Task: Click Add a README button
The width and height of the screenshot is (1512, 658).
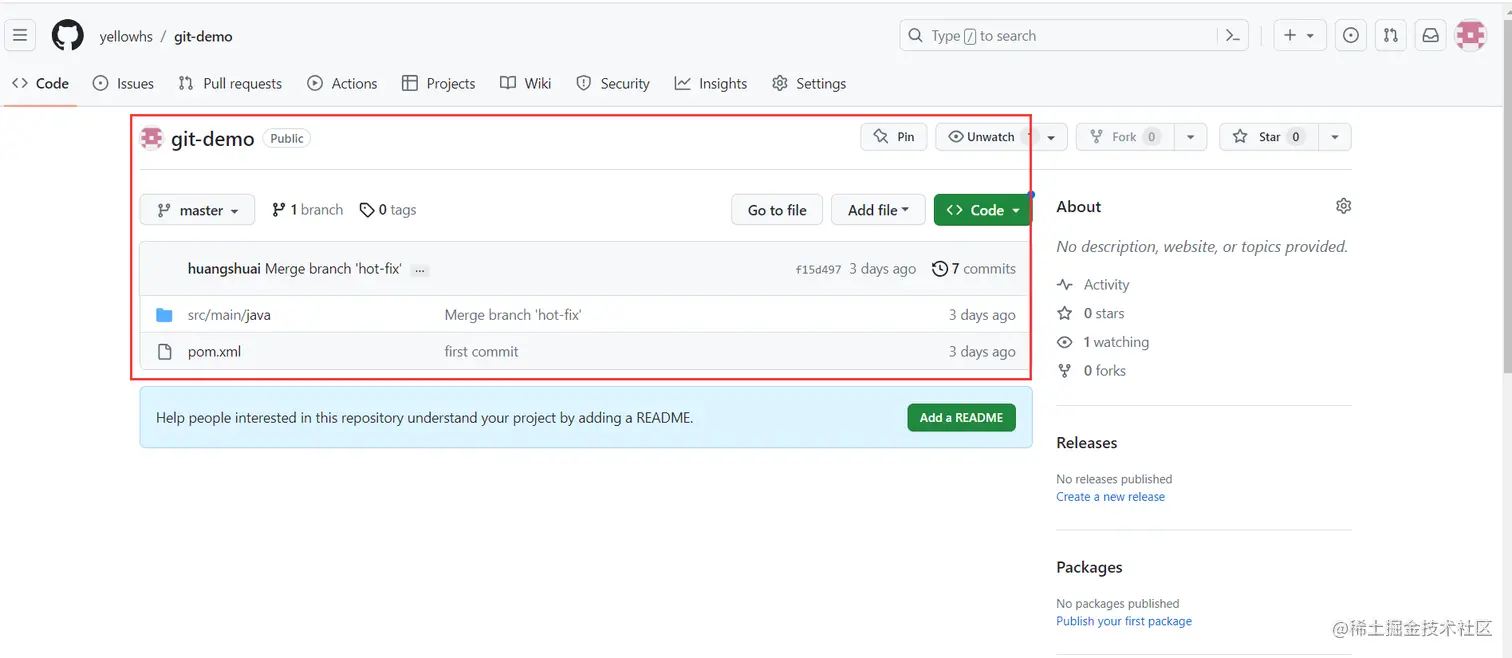Action: pyautogui.click(x=961, y=418)
